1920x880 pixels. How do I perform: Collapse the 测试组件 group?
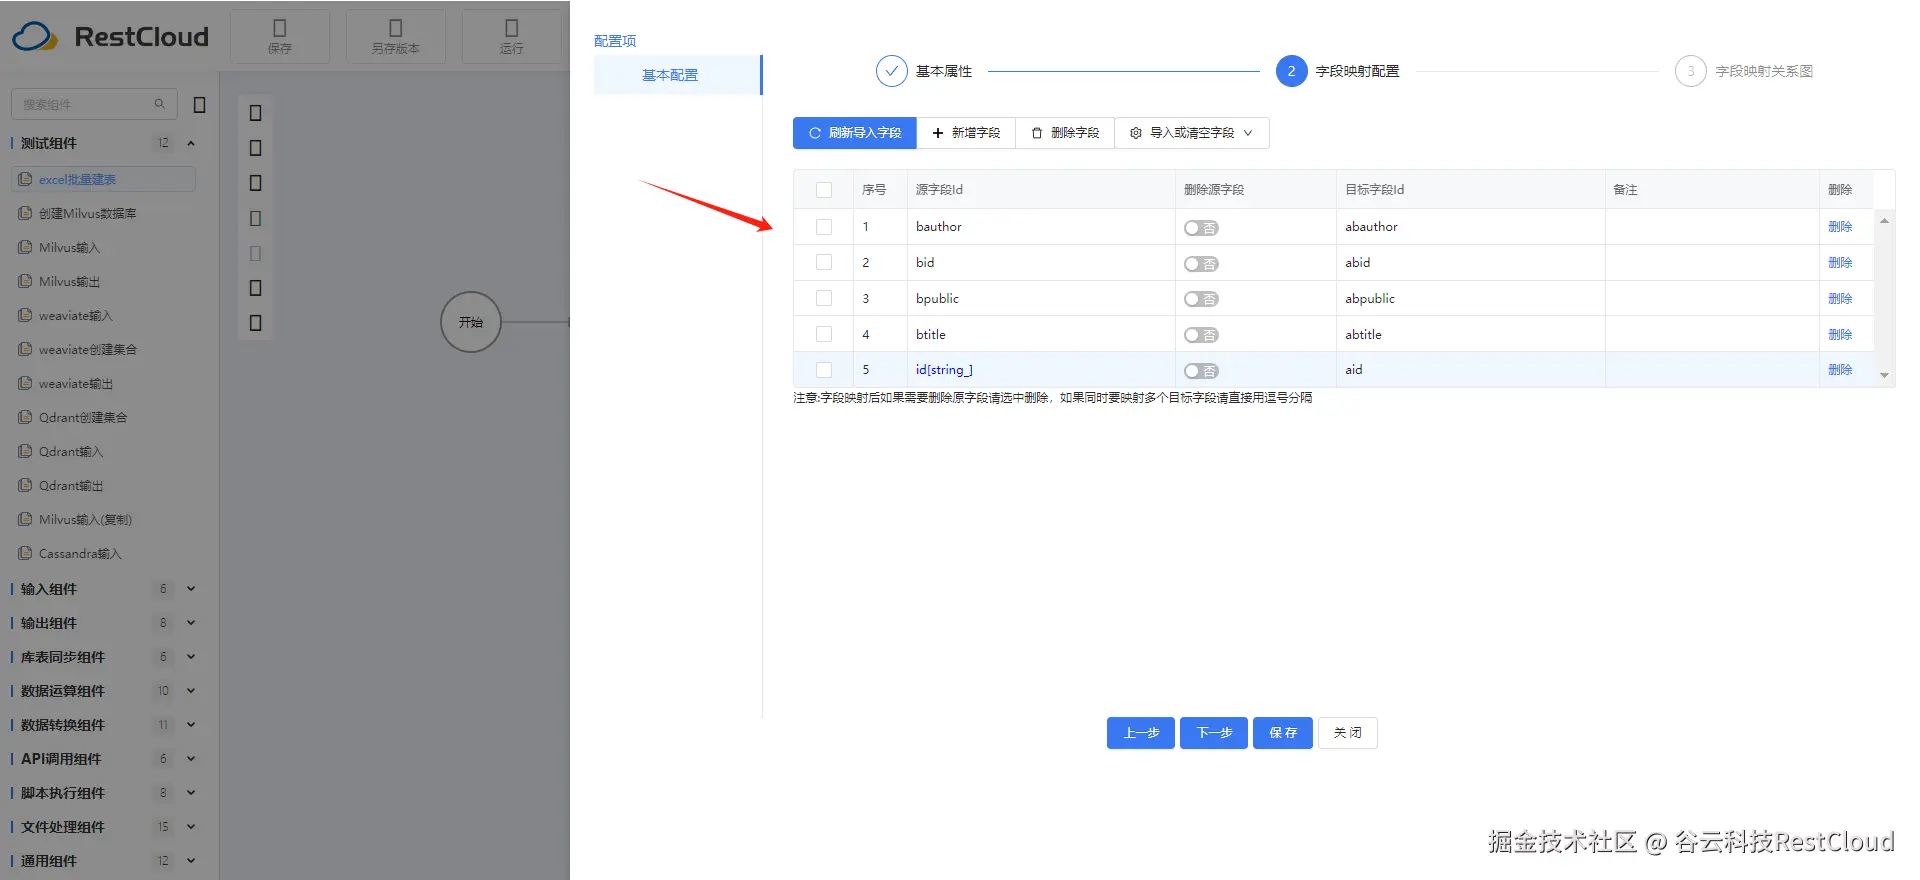click(x=191, y=143)
